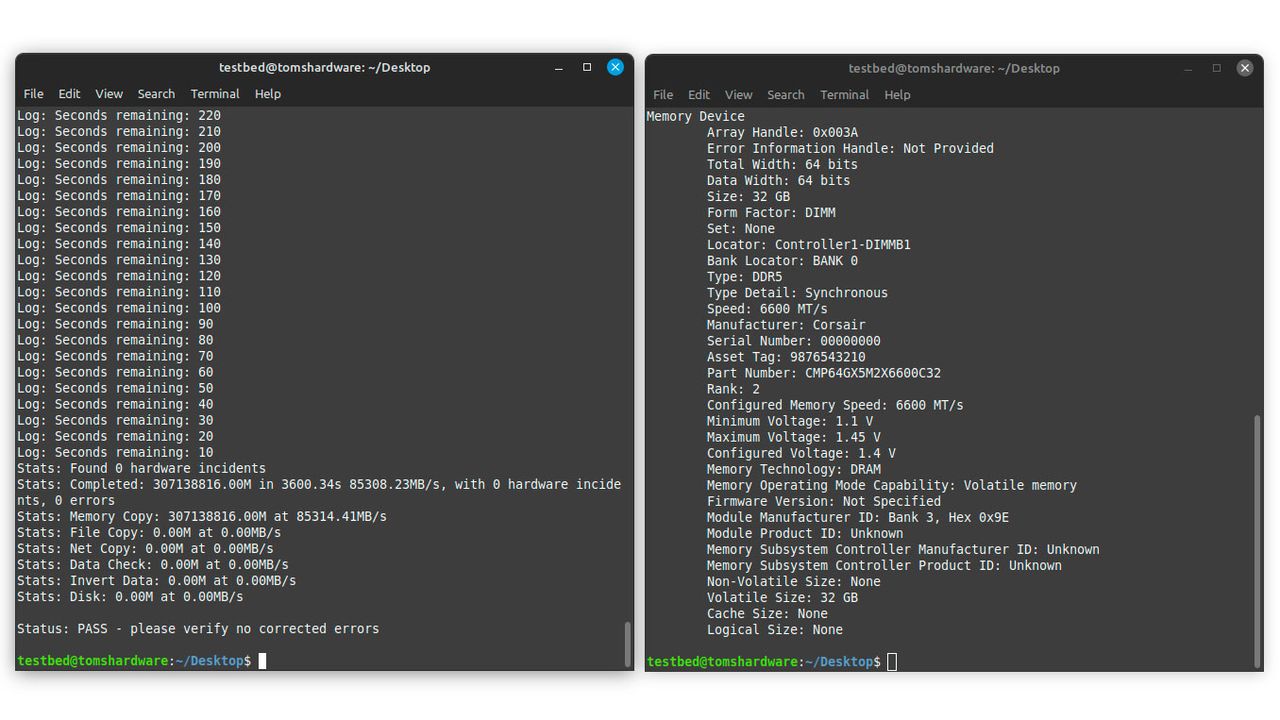The height and width of the screenshot is (720, 1280).
Task: Click 'Manufacturer: Corsair' line
Action: coord(786,324)
